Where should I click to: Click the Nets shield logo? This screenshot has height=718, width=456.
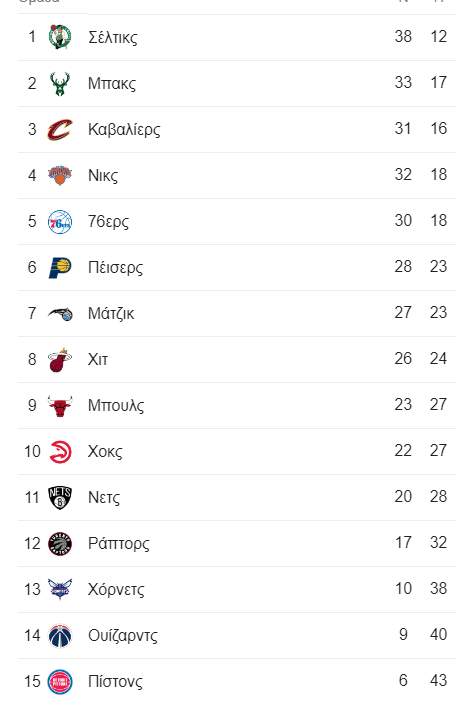tap(60, 498)
